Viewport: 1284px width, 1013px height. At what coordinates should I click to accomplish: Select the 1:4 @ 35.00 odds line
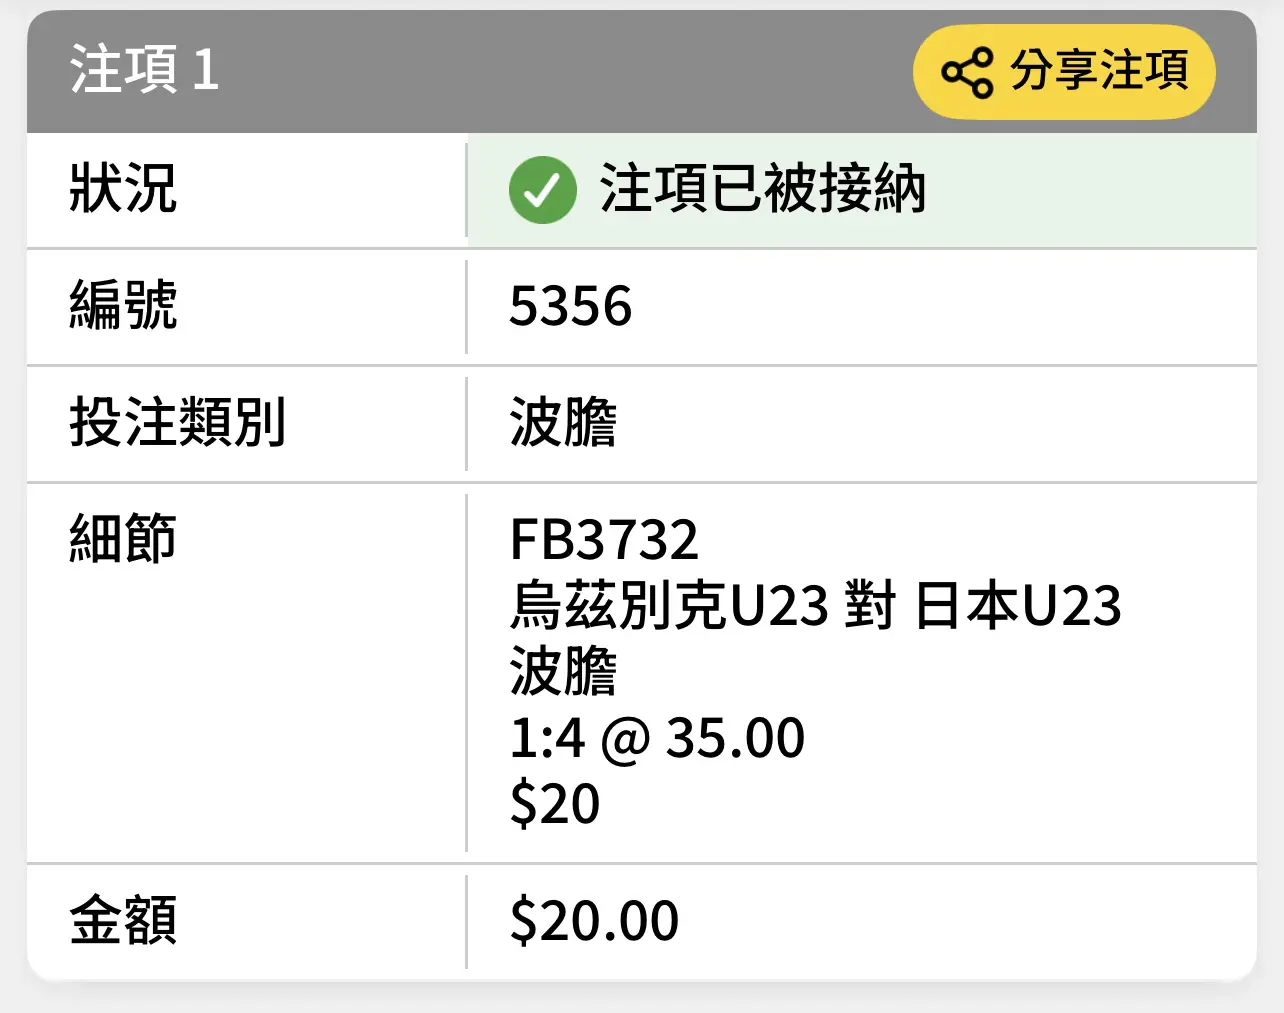point(657,738)
